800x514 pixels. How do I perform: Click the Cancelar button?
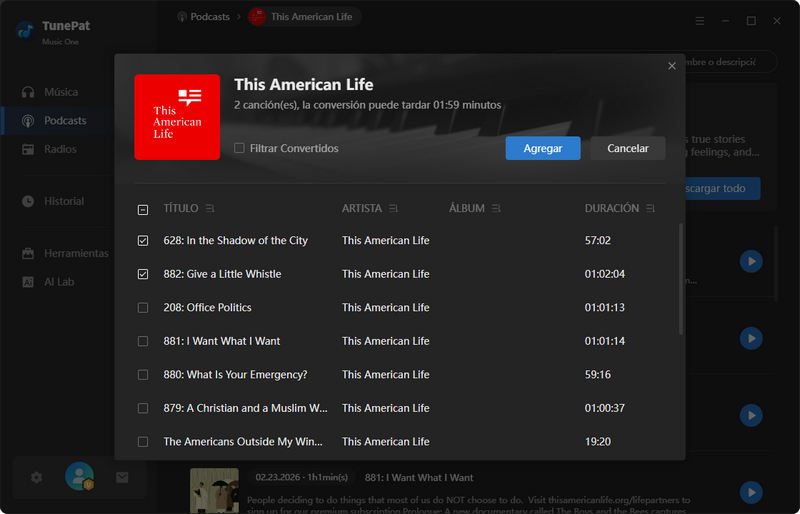coord(628,148)
